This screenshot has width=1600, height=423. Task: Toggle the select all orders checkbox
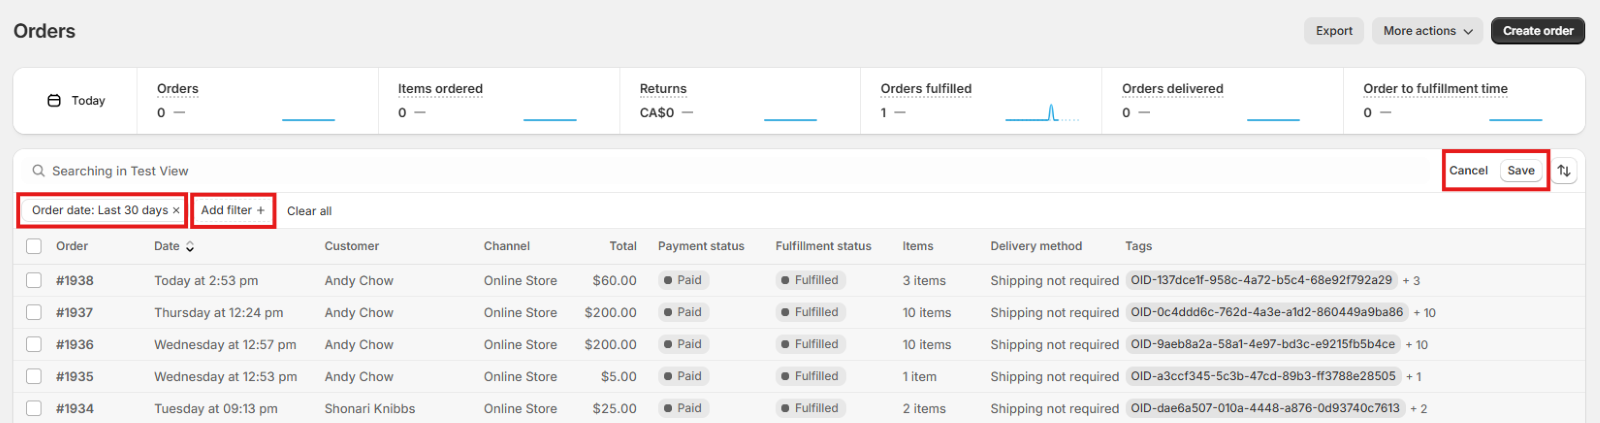(34, 247)
